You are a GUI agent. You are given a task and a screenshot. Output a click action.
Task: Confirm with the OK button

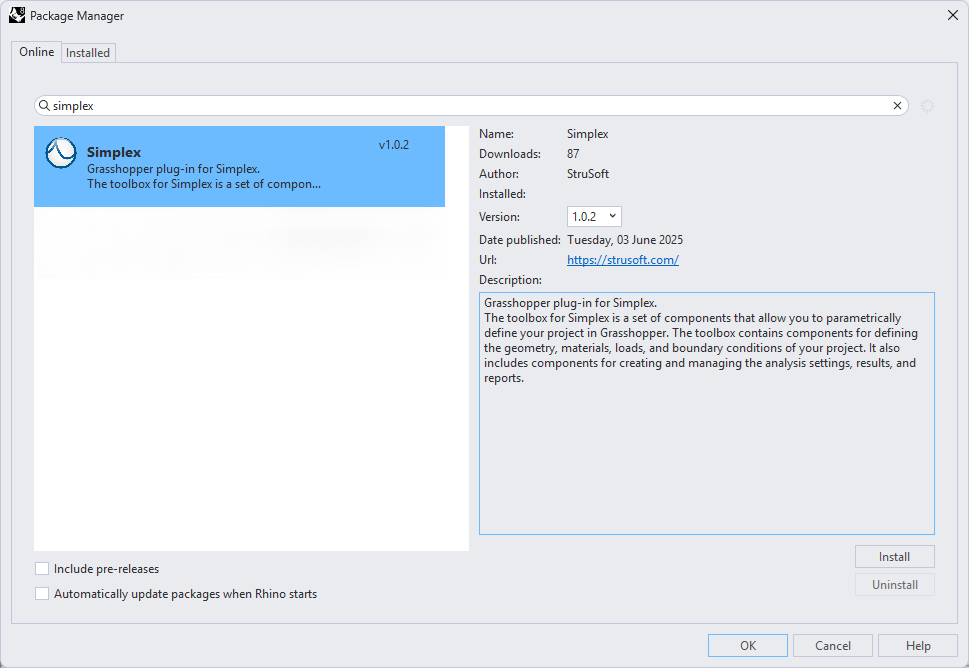tap(747, 646)
